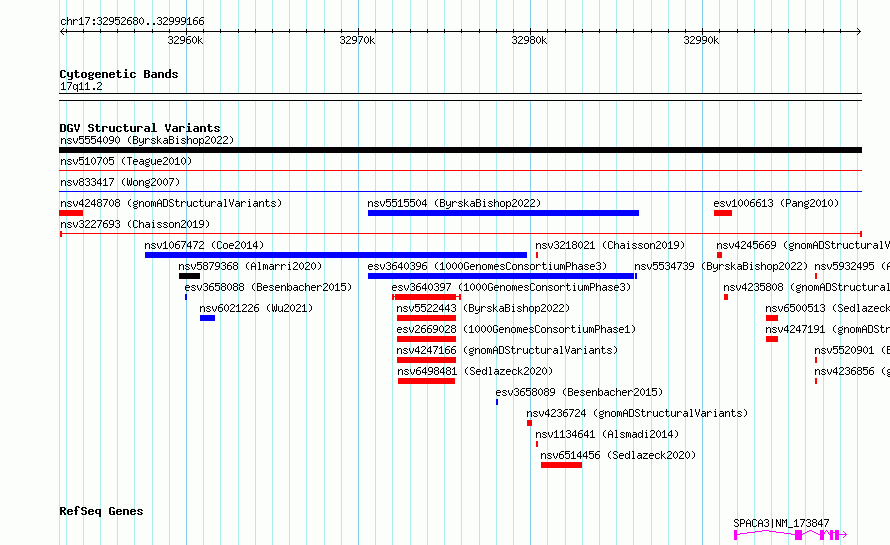Select nsv5534739 (ByrskaBishop2022) label
Viewport: 890px width, 545px height.
coord(721,266)
